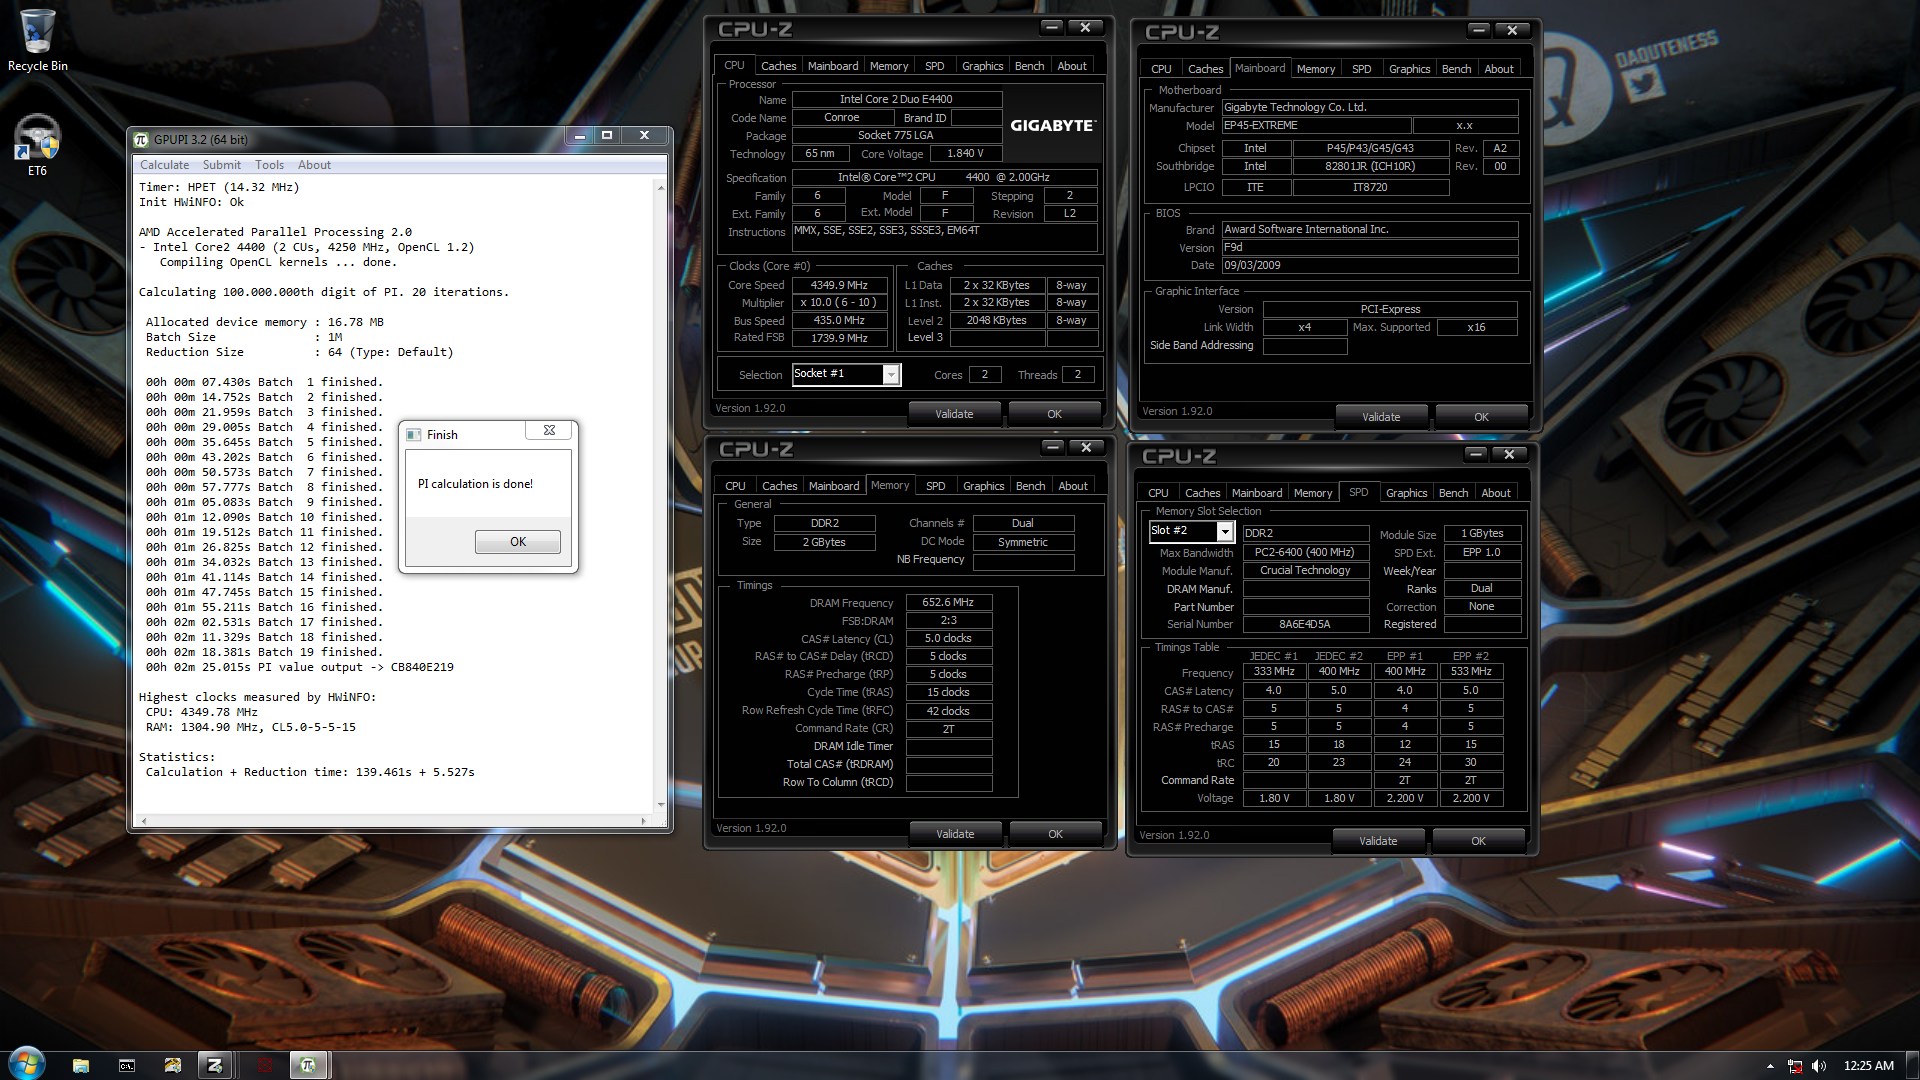Click the FSB:DRAM ratio field
Viewport: 1920px width, 1080px height.
948,620
